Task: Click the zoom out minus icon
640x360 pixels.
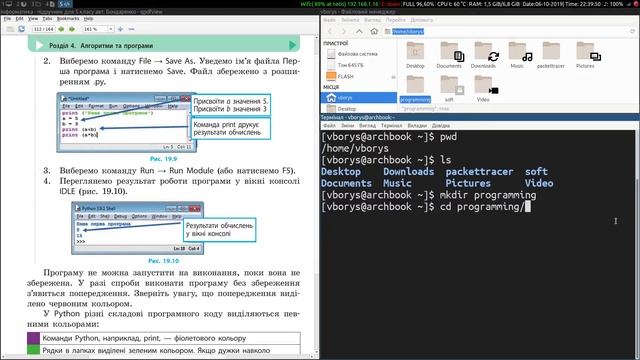Action: (131, 29)
